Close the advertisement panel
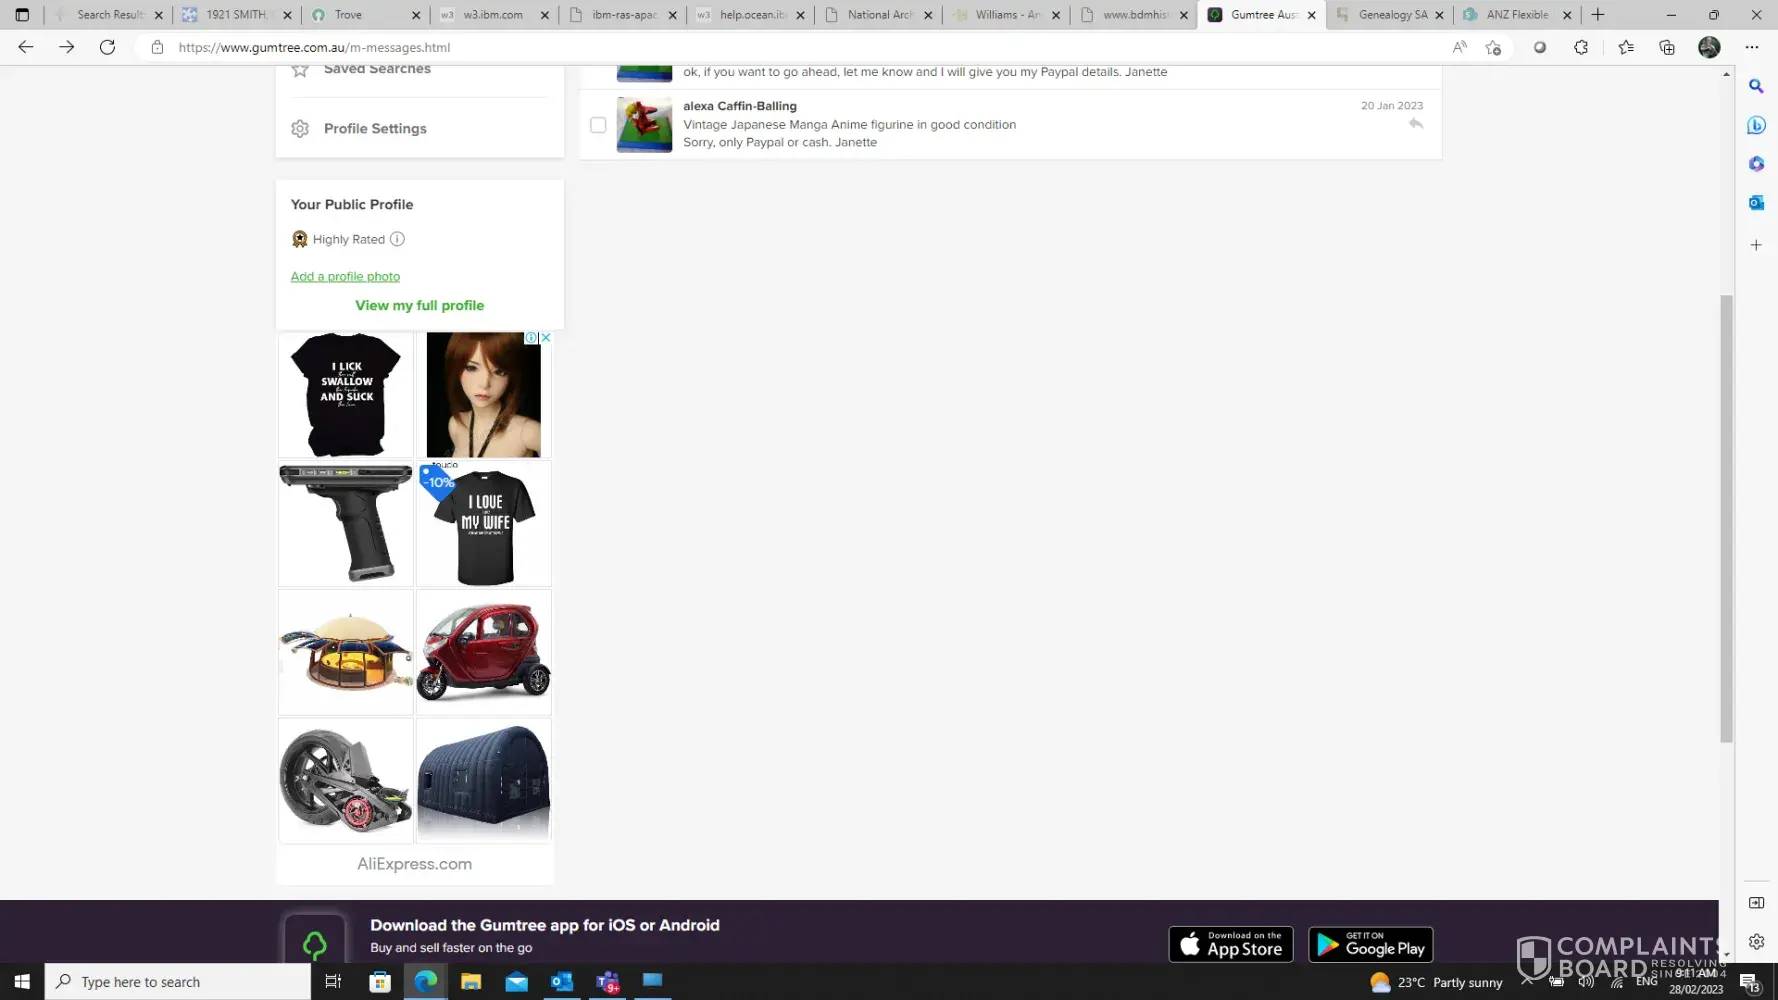Screen dimensions: 1778x1000 click(x=545, y=338)
